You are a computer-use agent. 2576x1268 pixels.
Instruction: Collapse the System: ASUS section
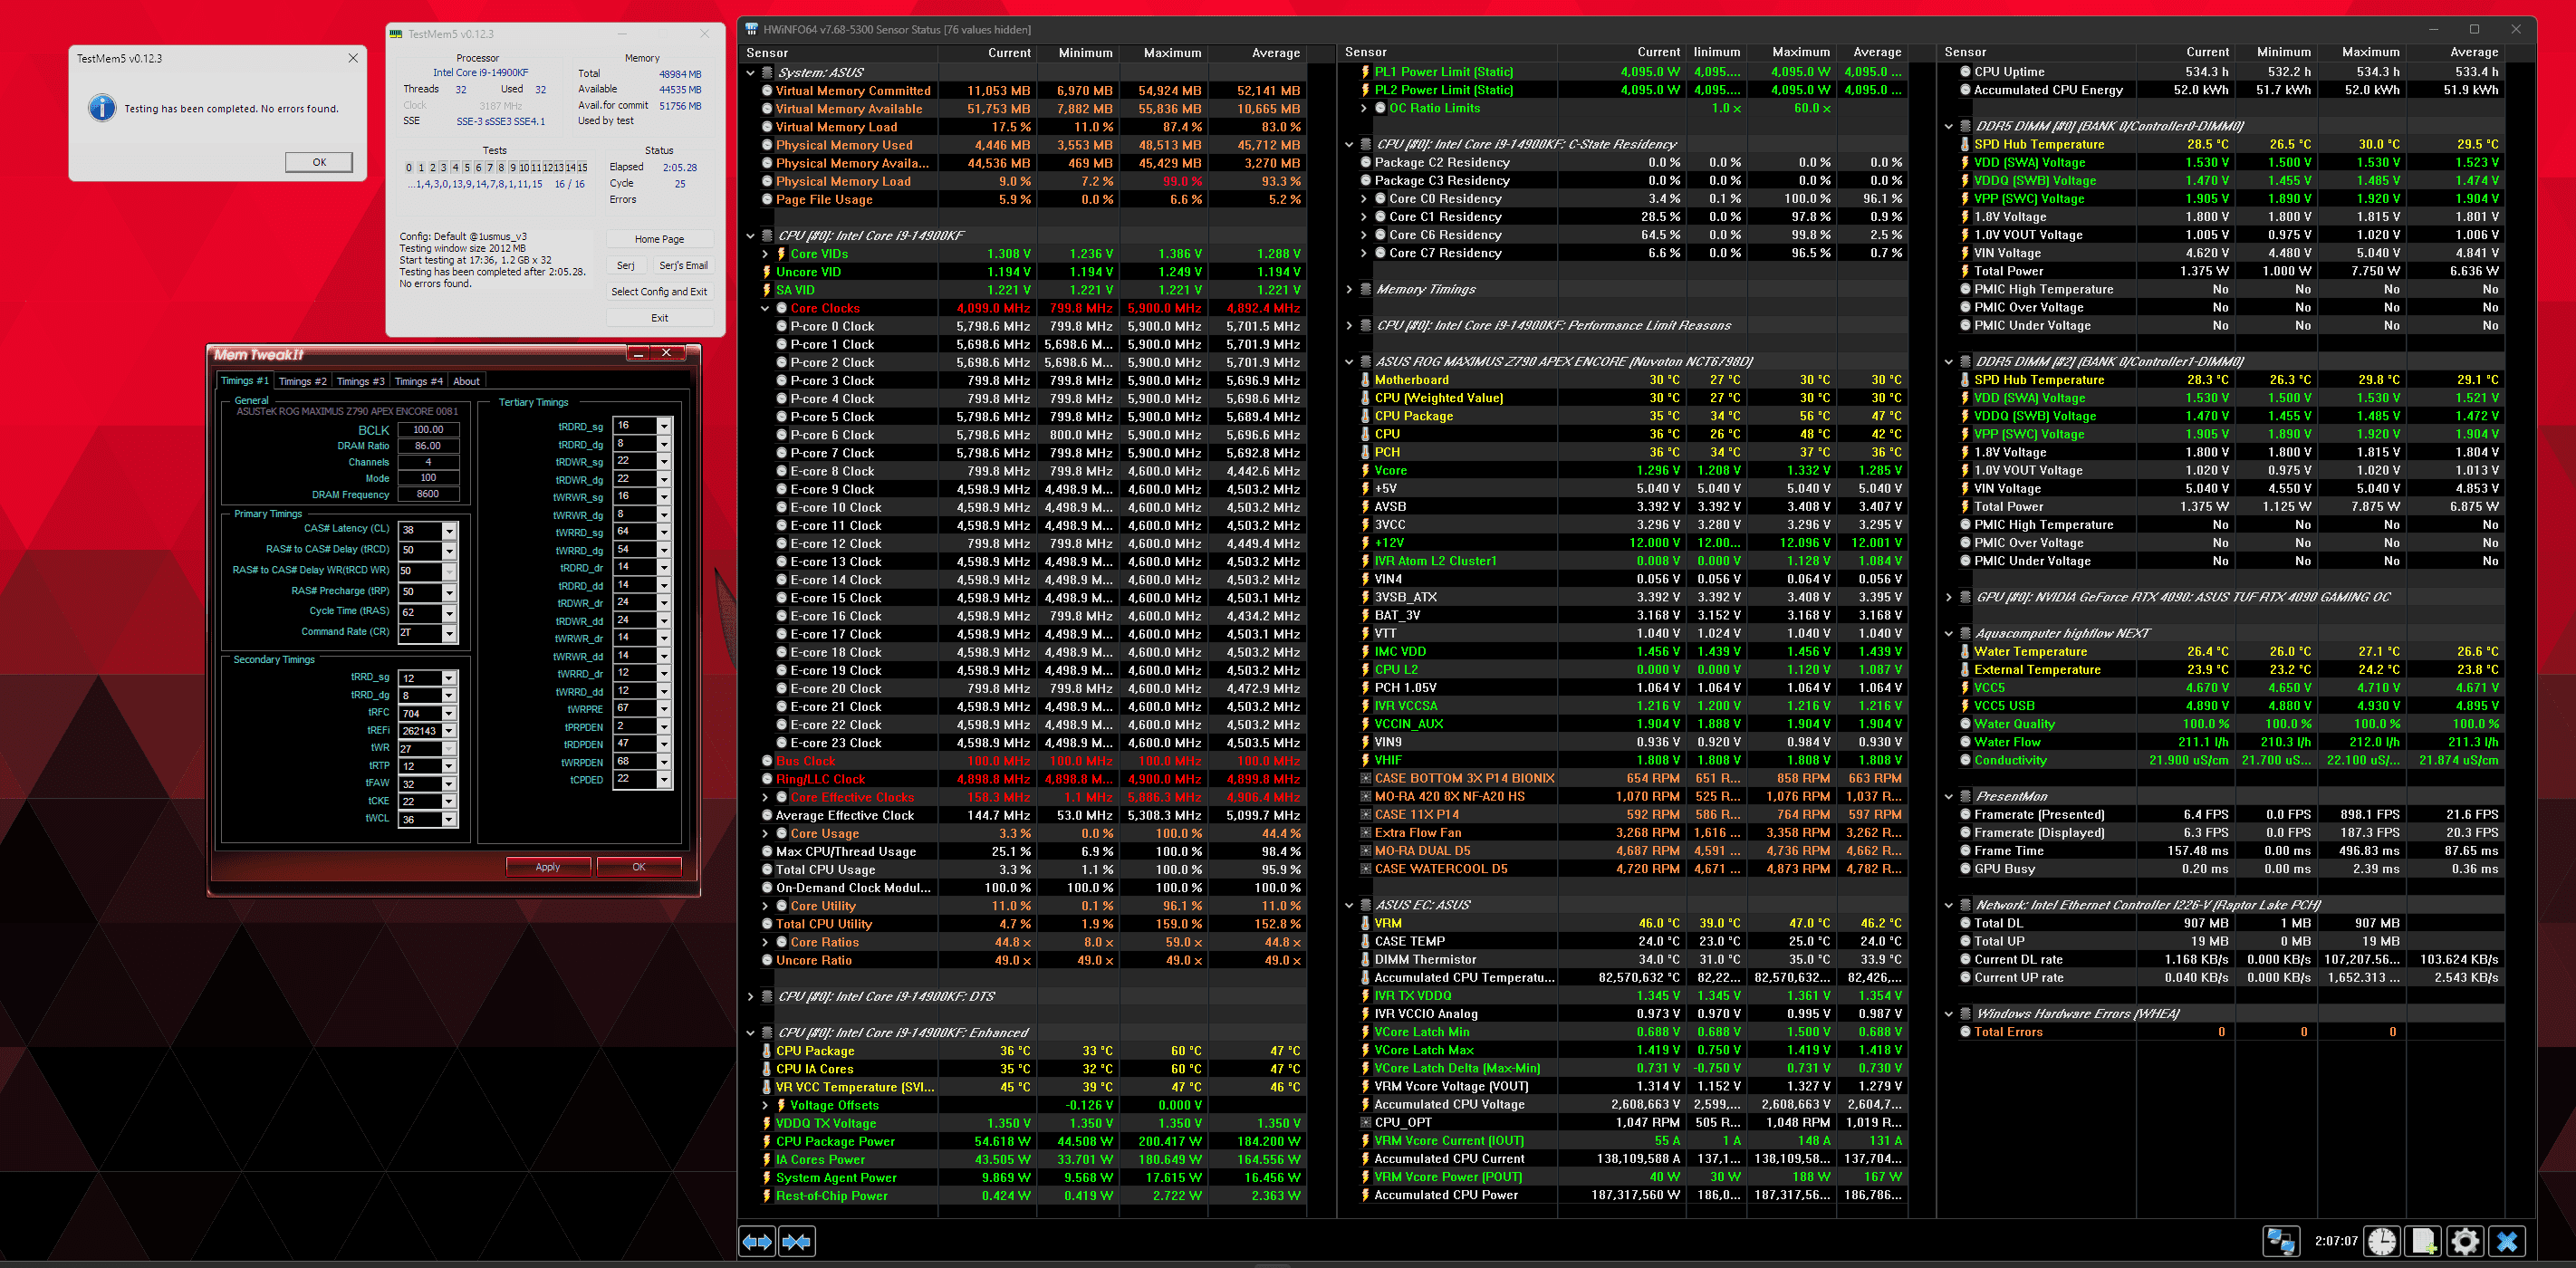[x=750, y=73]
